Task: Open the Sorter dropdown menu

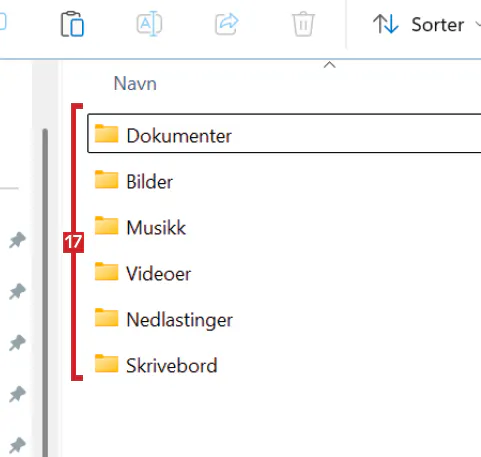Action: click(x=427, y=25)
